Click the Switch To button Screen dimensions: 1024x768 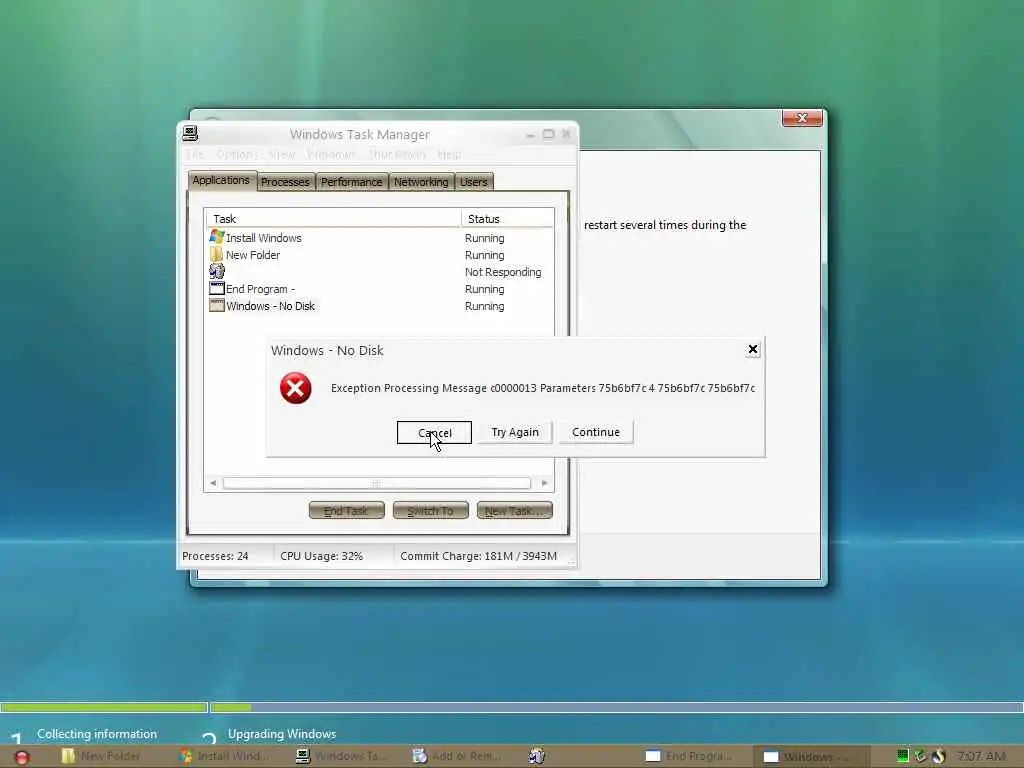pyautogui.click(x=430, y=511)
